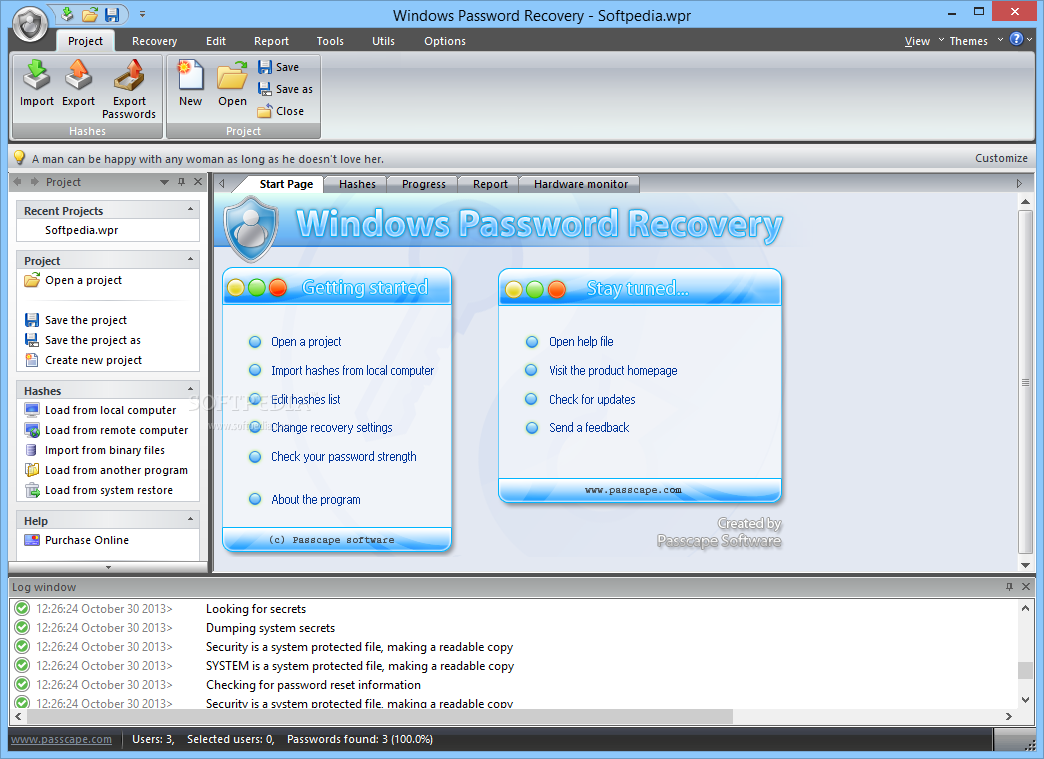Click Change recovery settings link
Image resolution: width=1044 pixels, height=759 pixels.
332,427
